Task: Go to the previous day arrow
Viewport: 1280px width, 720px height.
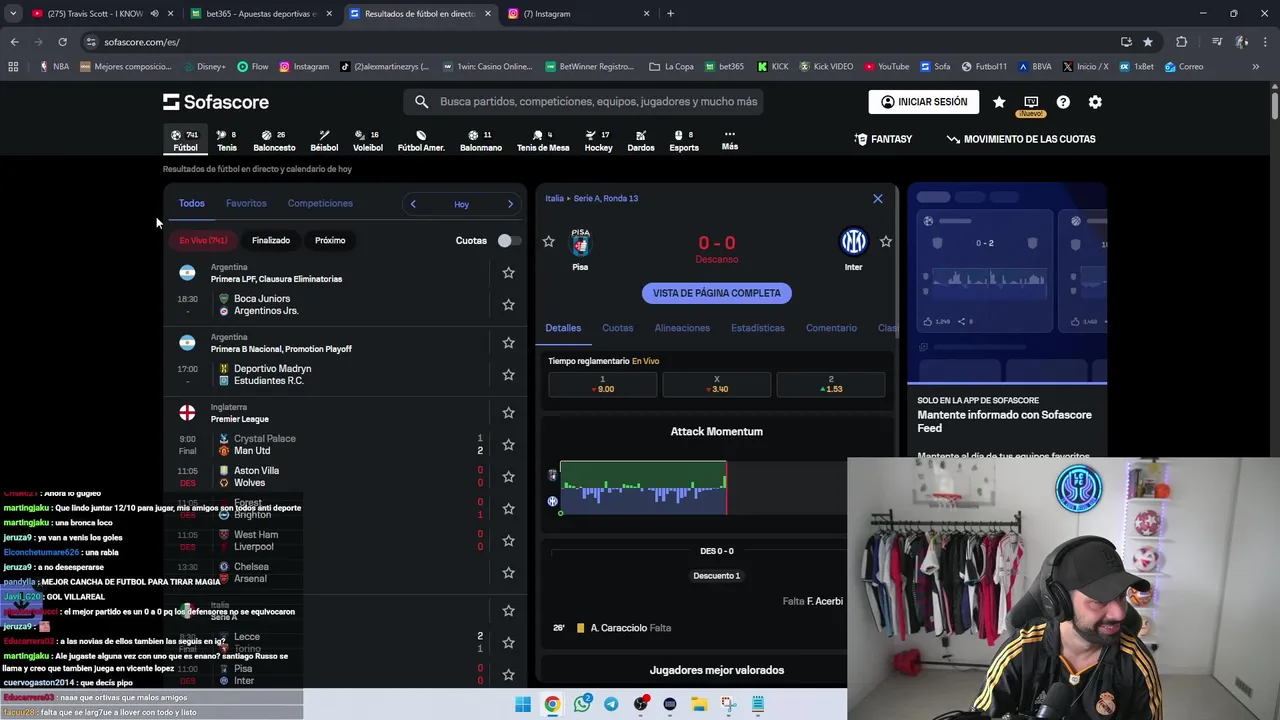Action: tap(413, 204)
